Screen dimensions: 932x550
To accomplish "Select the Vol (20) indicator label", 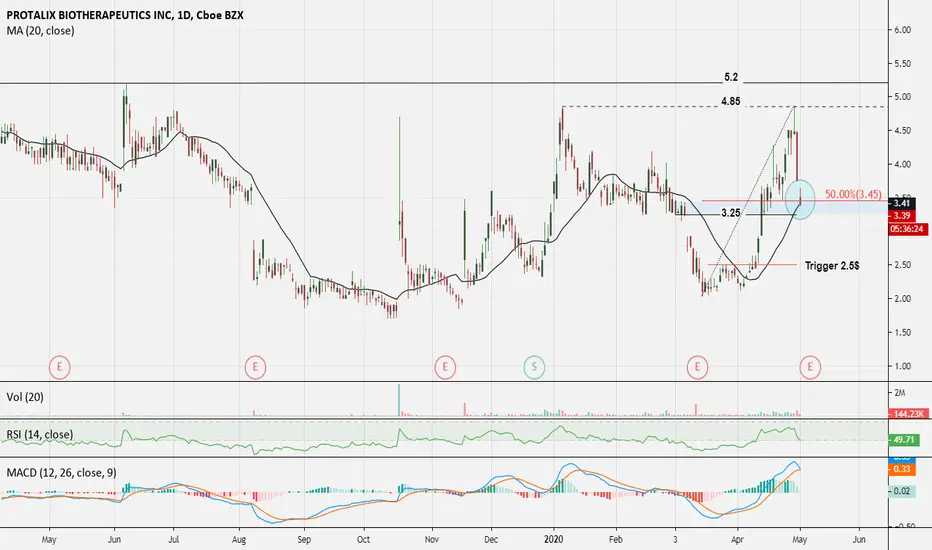I will [25, 397].
